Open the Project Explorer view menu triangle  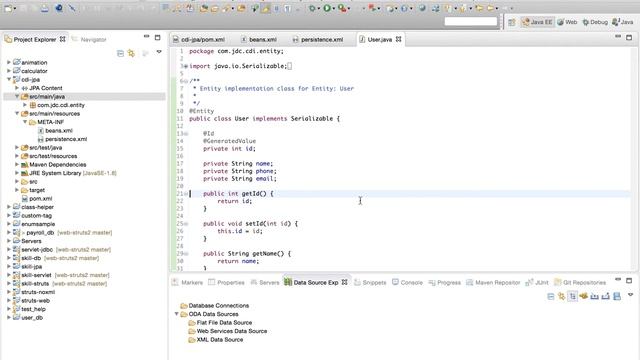[159, 52]
